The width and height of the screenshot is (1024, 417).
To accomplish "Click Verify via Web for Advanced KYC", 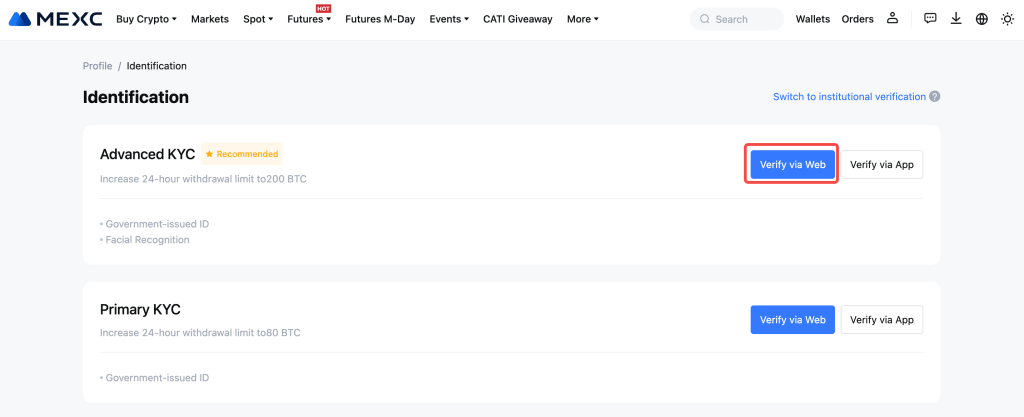I will 792,164.
